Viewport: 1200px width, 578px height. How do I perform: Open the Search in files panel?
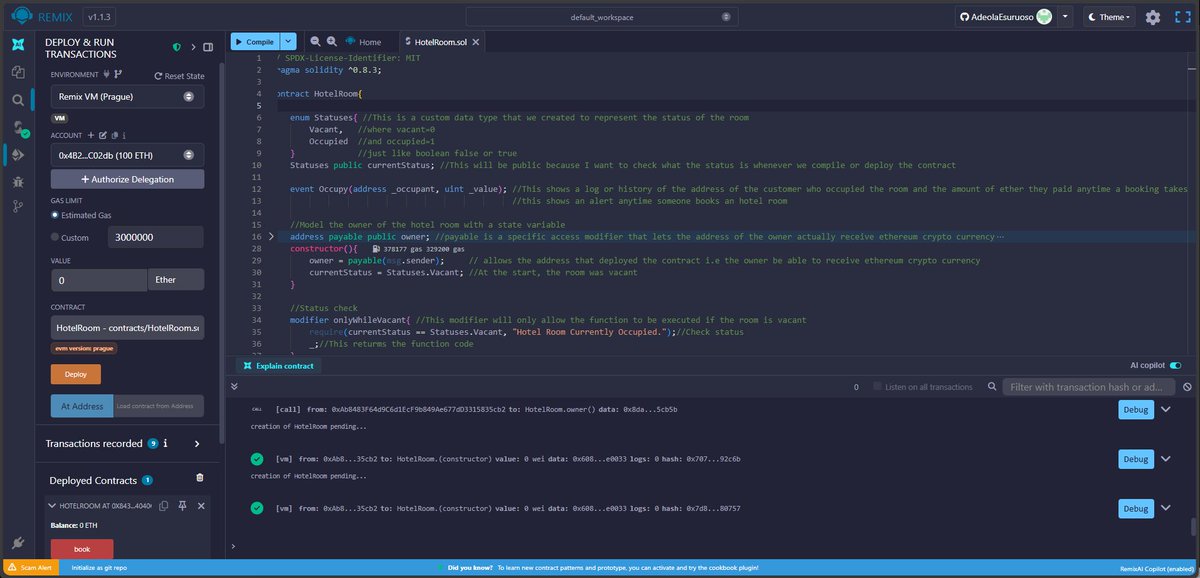pyautogui.click(x=17, y=100)
